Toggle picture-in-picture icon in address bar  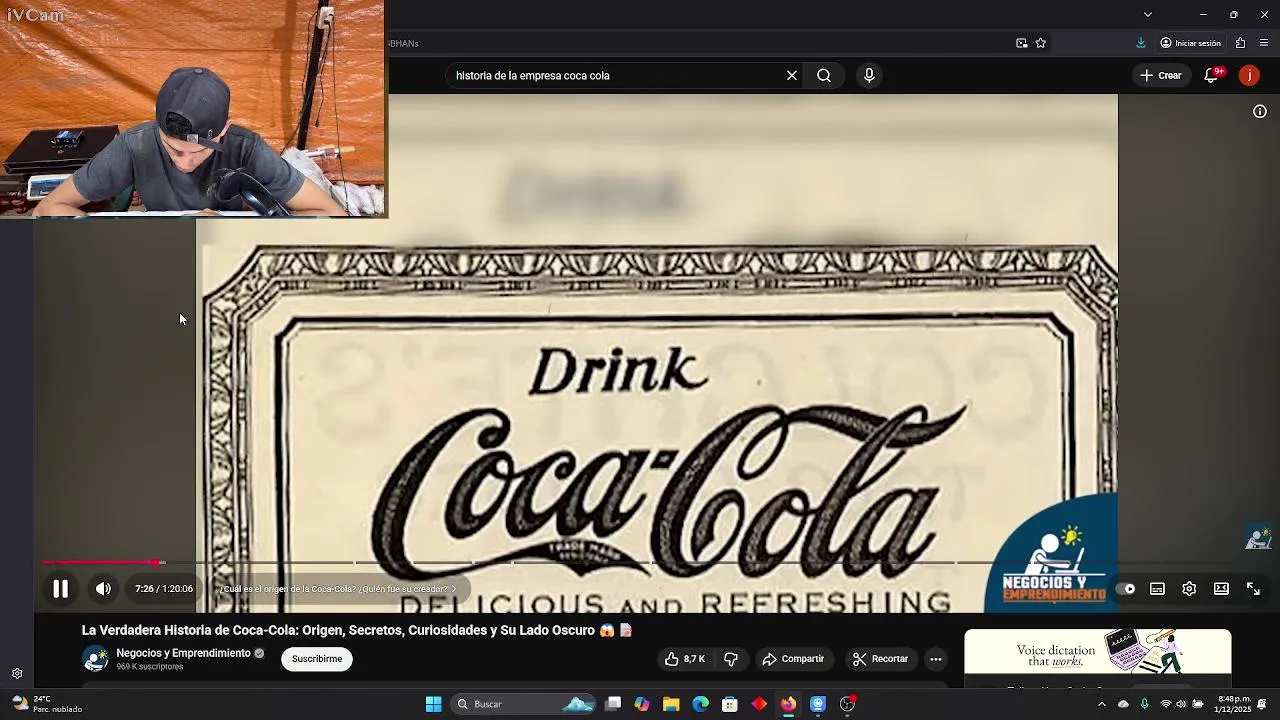1021,43
